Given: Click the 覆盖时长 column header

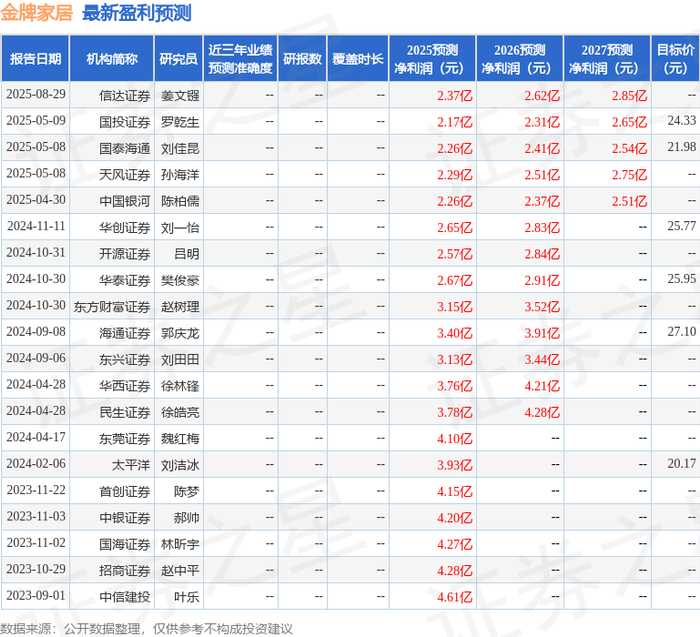Looking at the screenshot, I should tap(358, 58).
